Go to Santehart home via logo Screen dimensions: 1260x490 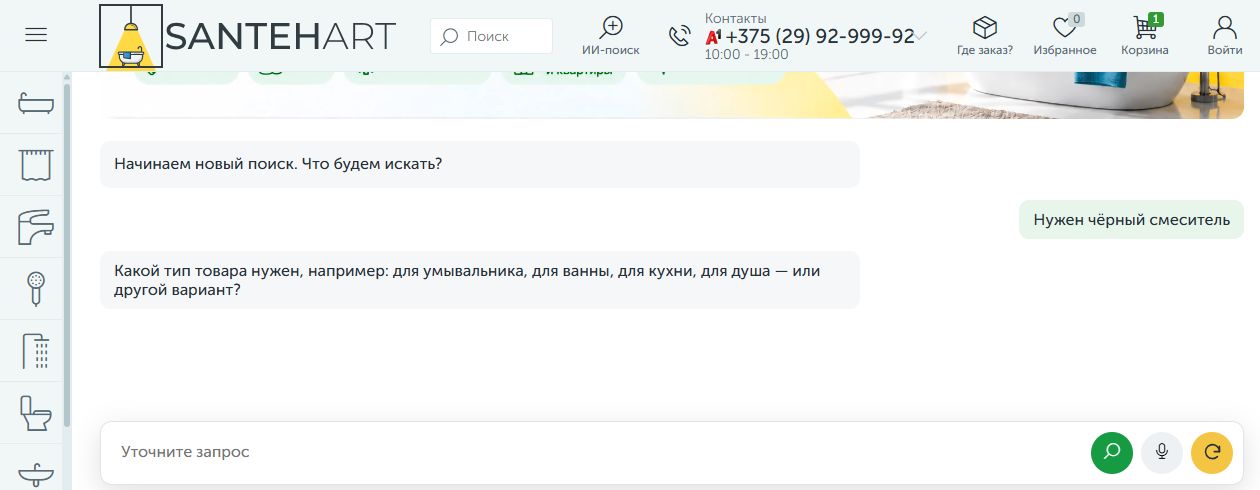tap(248, 36)
